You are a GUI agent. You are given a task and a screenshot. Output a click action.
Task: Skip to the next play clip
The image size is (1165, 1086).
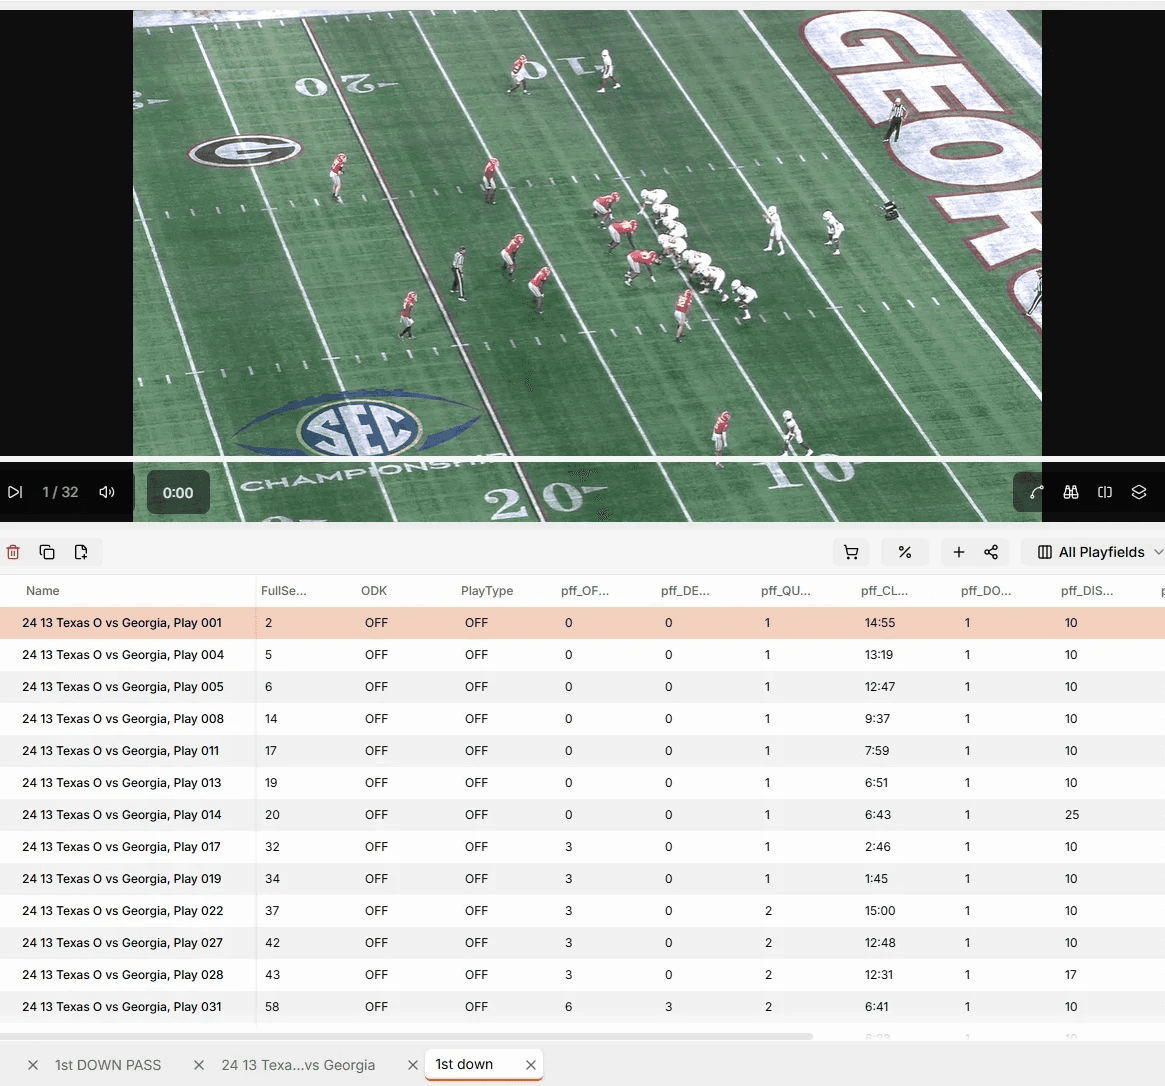15,492
